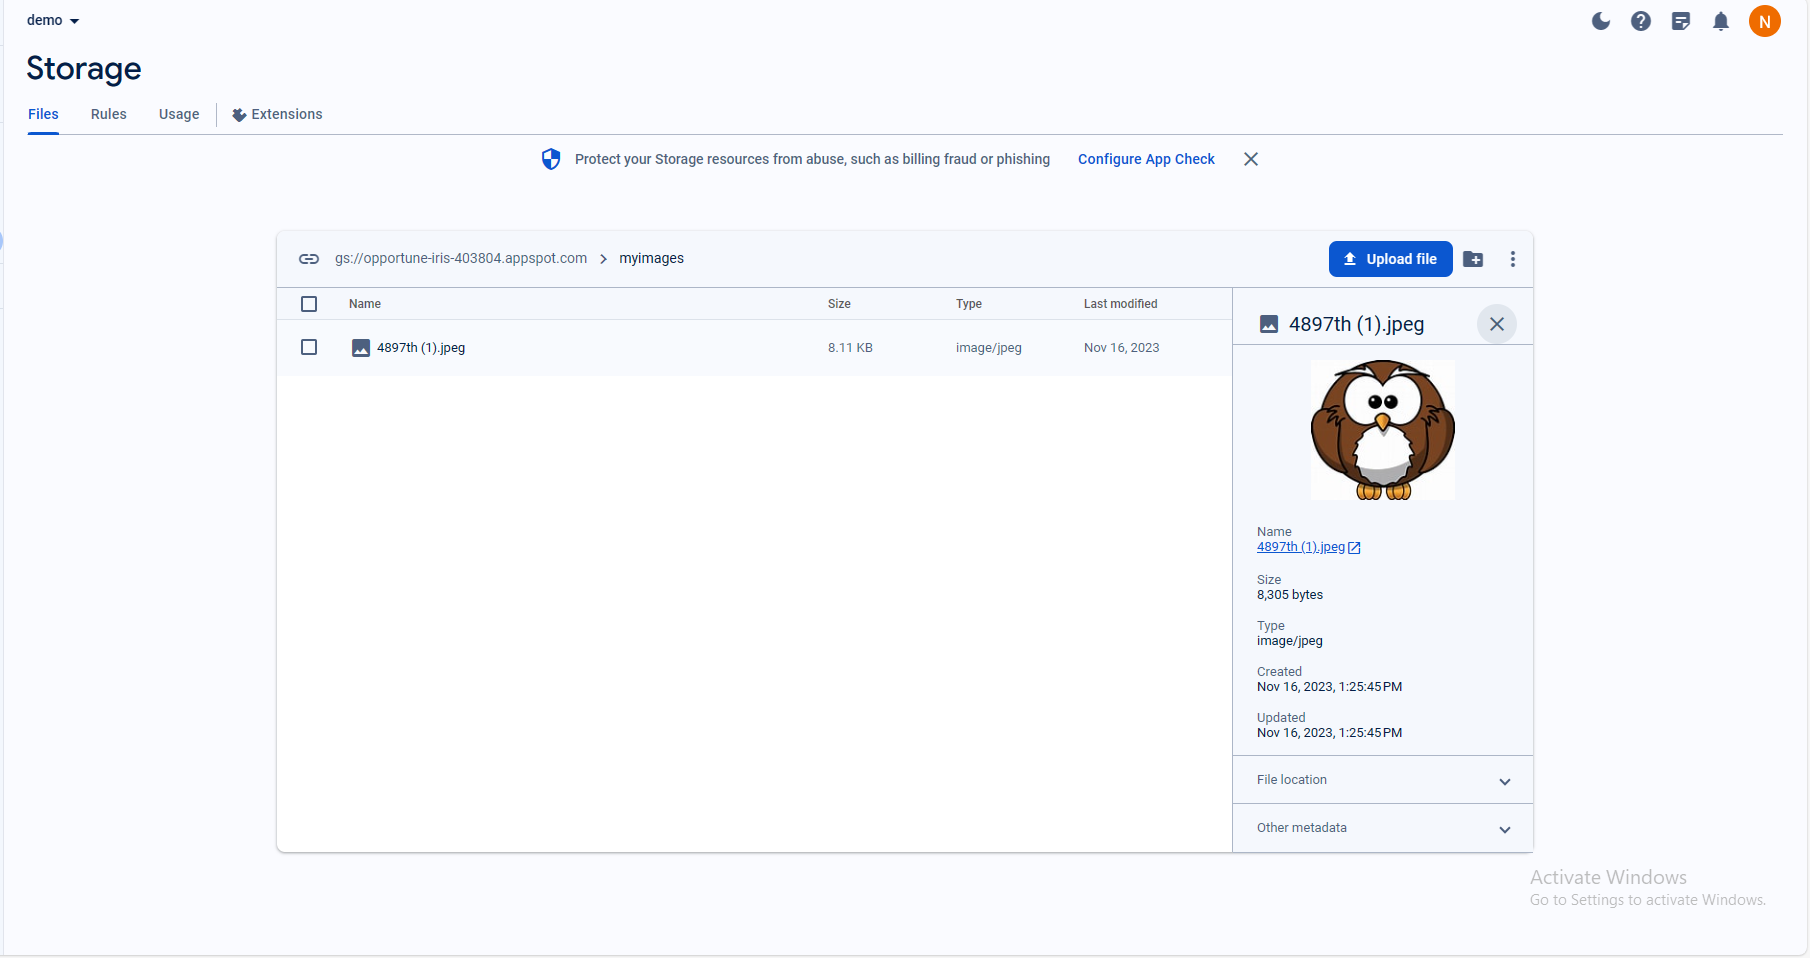1810x958 pixels.
Task: Switch to the Usage tab
Action: (x=179, y=114)
